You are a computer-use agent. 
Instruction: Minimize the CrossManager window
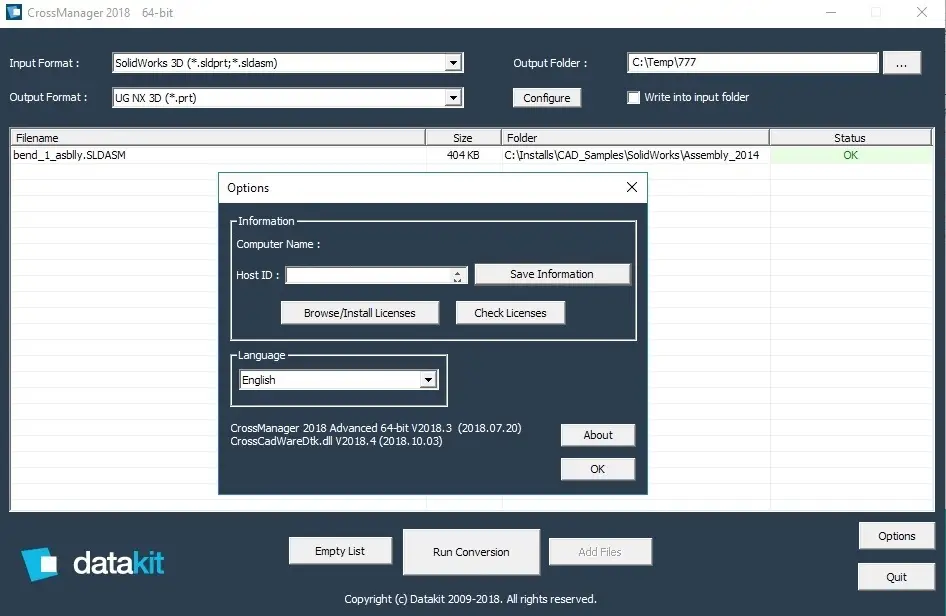point(831,12)
